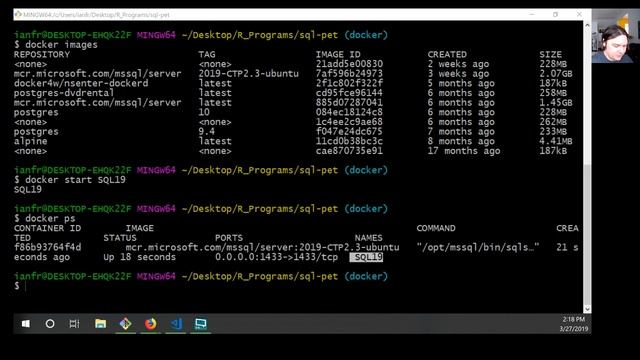Click the image ID cae870735e91

[x=349, y=151]
